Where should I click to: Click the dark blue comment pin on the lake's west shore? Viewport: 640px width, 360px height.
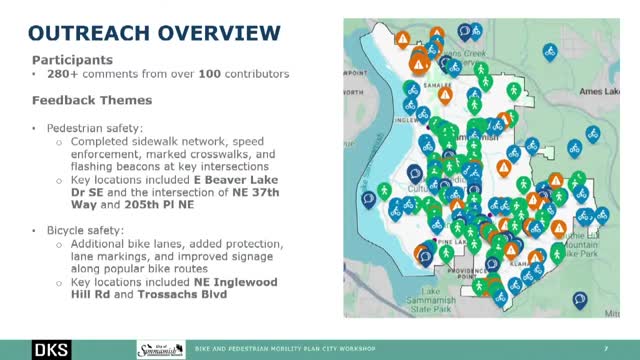tap(369, 199)
